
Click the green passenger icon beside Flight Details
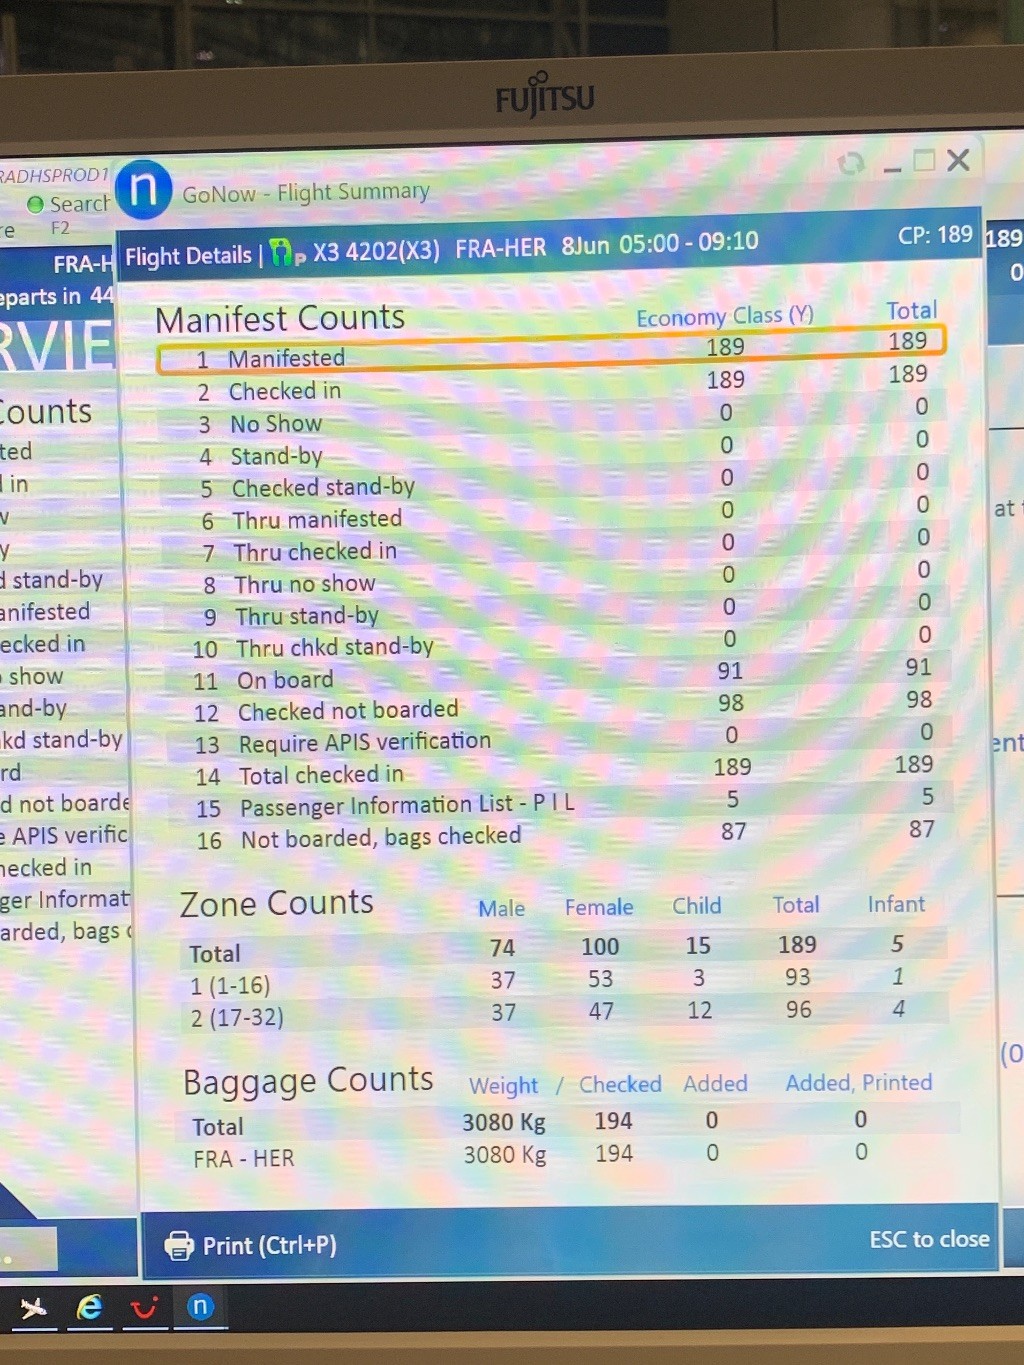point(283,252)
